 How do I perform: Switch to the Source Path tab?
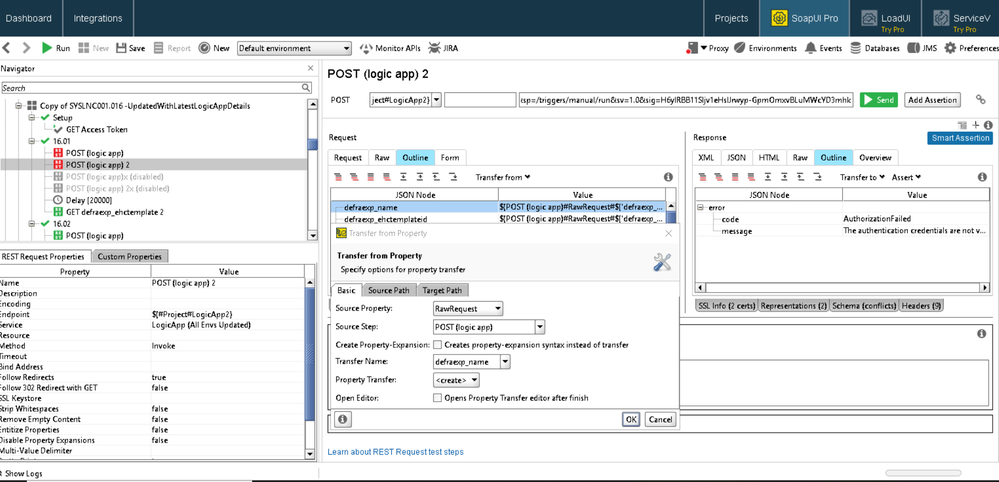(388, 291)
